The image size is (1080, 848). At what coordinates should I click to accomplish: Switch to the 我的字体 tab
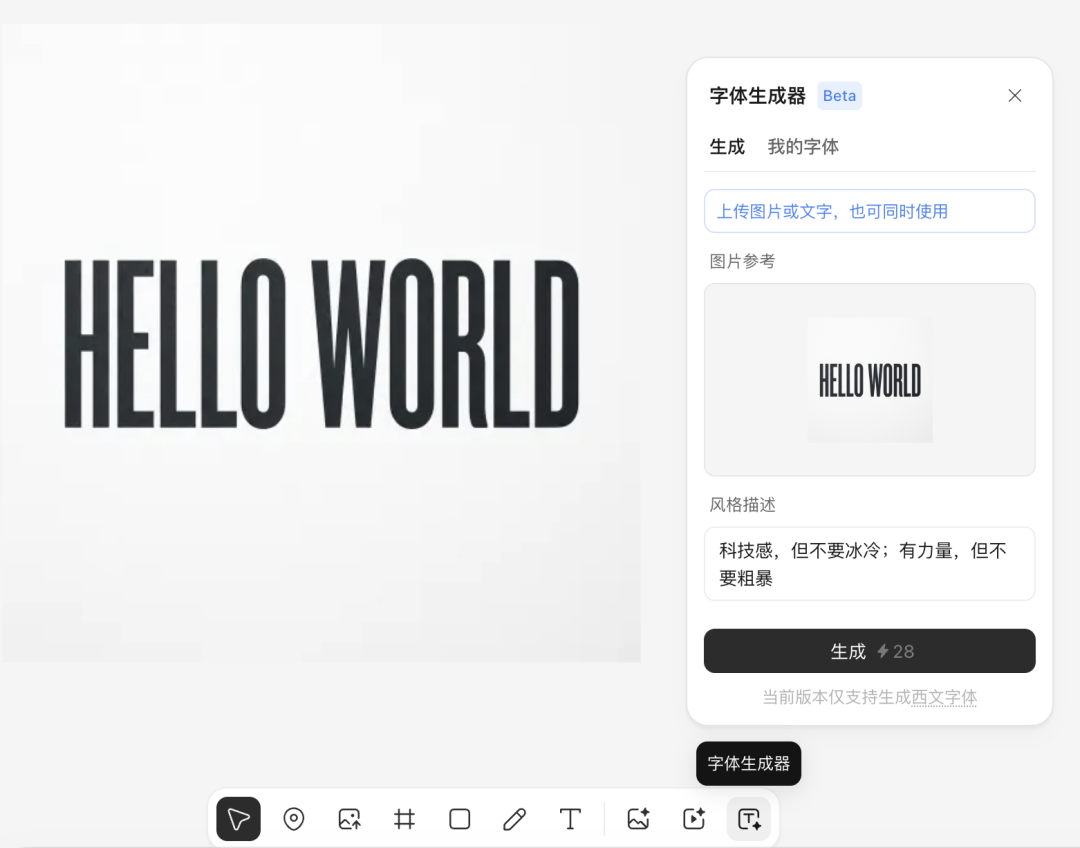click(x=803, y=146)
